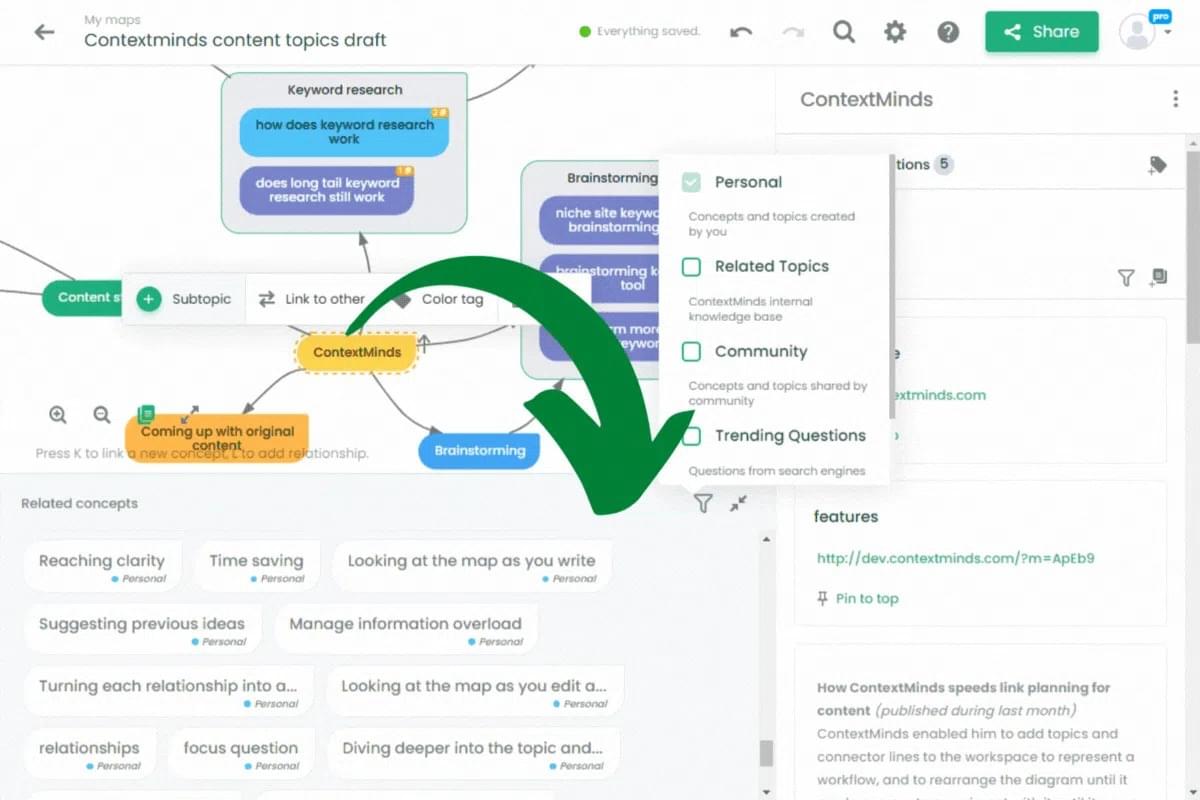Viewport: 1200px width, 800px height.
Task: Select Link to other option
Action: (x=311, y=299)
